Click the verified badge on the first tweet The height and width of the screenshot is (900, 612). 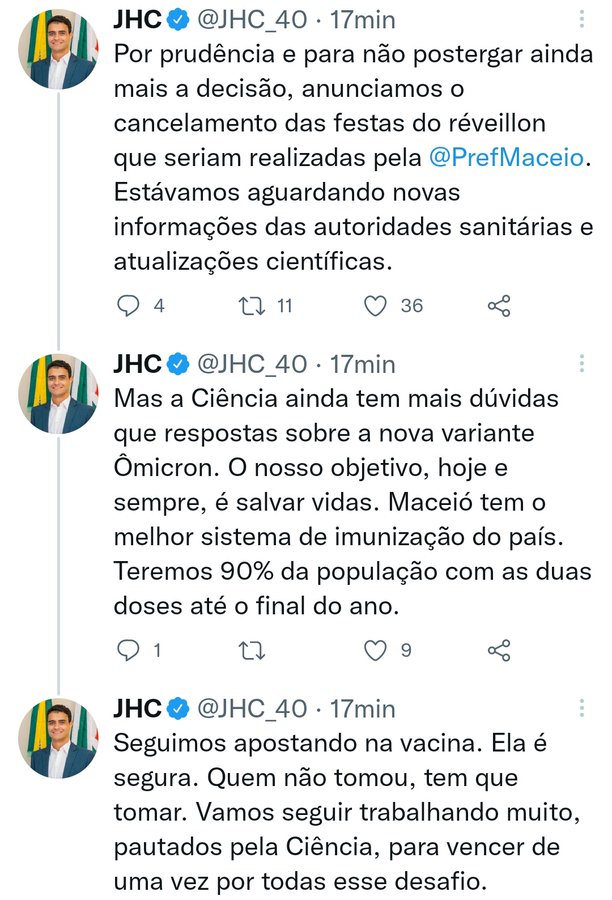177,19
